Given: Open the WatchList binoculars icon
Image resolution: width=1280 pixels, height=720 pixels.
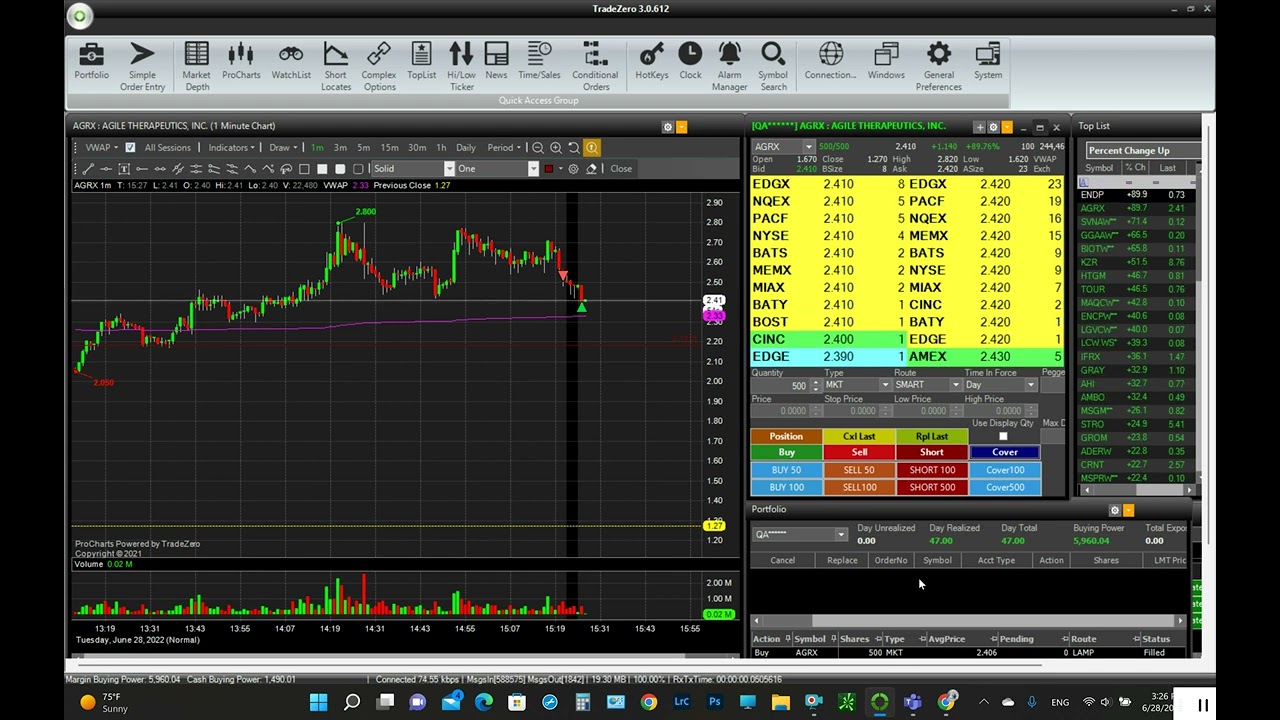Looking at the screenshot, I should [x=291, y=62].
